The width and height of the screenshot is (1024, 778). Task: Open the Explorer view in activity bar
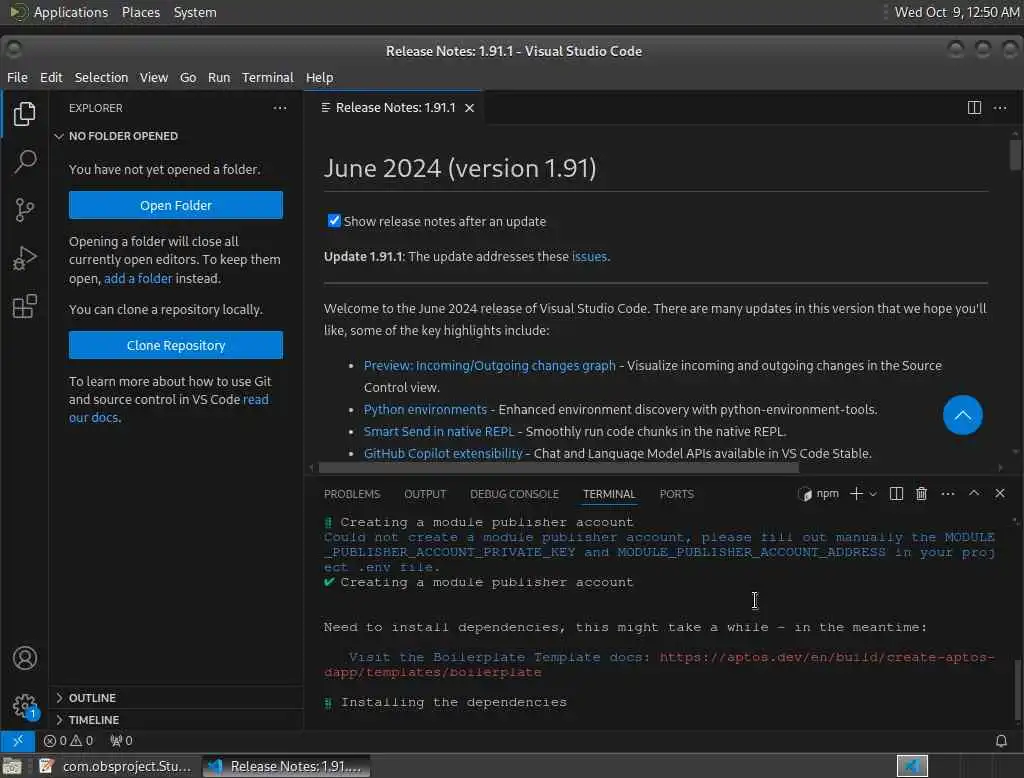tap(24, 114)
